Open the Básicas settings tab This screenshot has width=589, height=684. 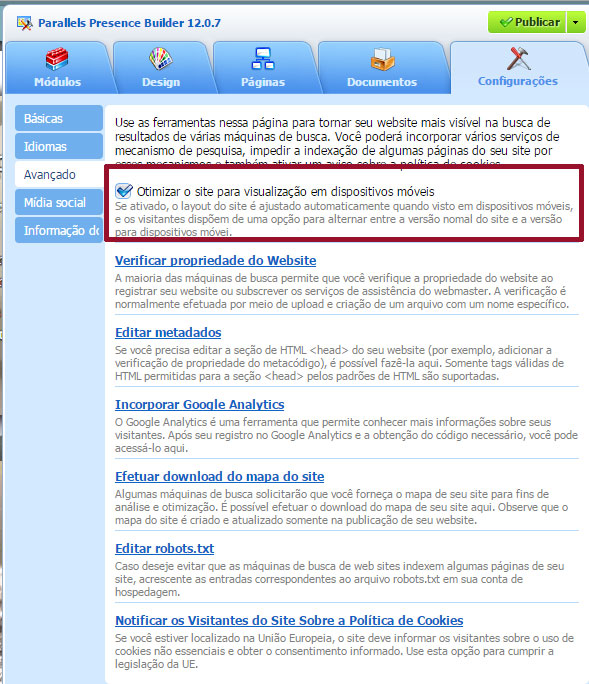pos(59,118)
